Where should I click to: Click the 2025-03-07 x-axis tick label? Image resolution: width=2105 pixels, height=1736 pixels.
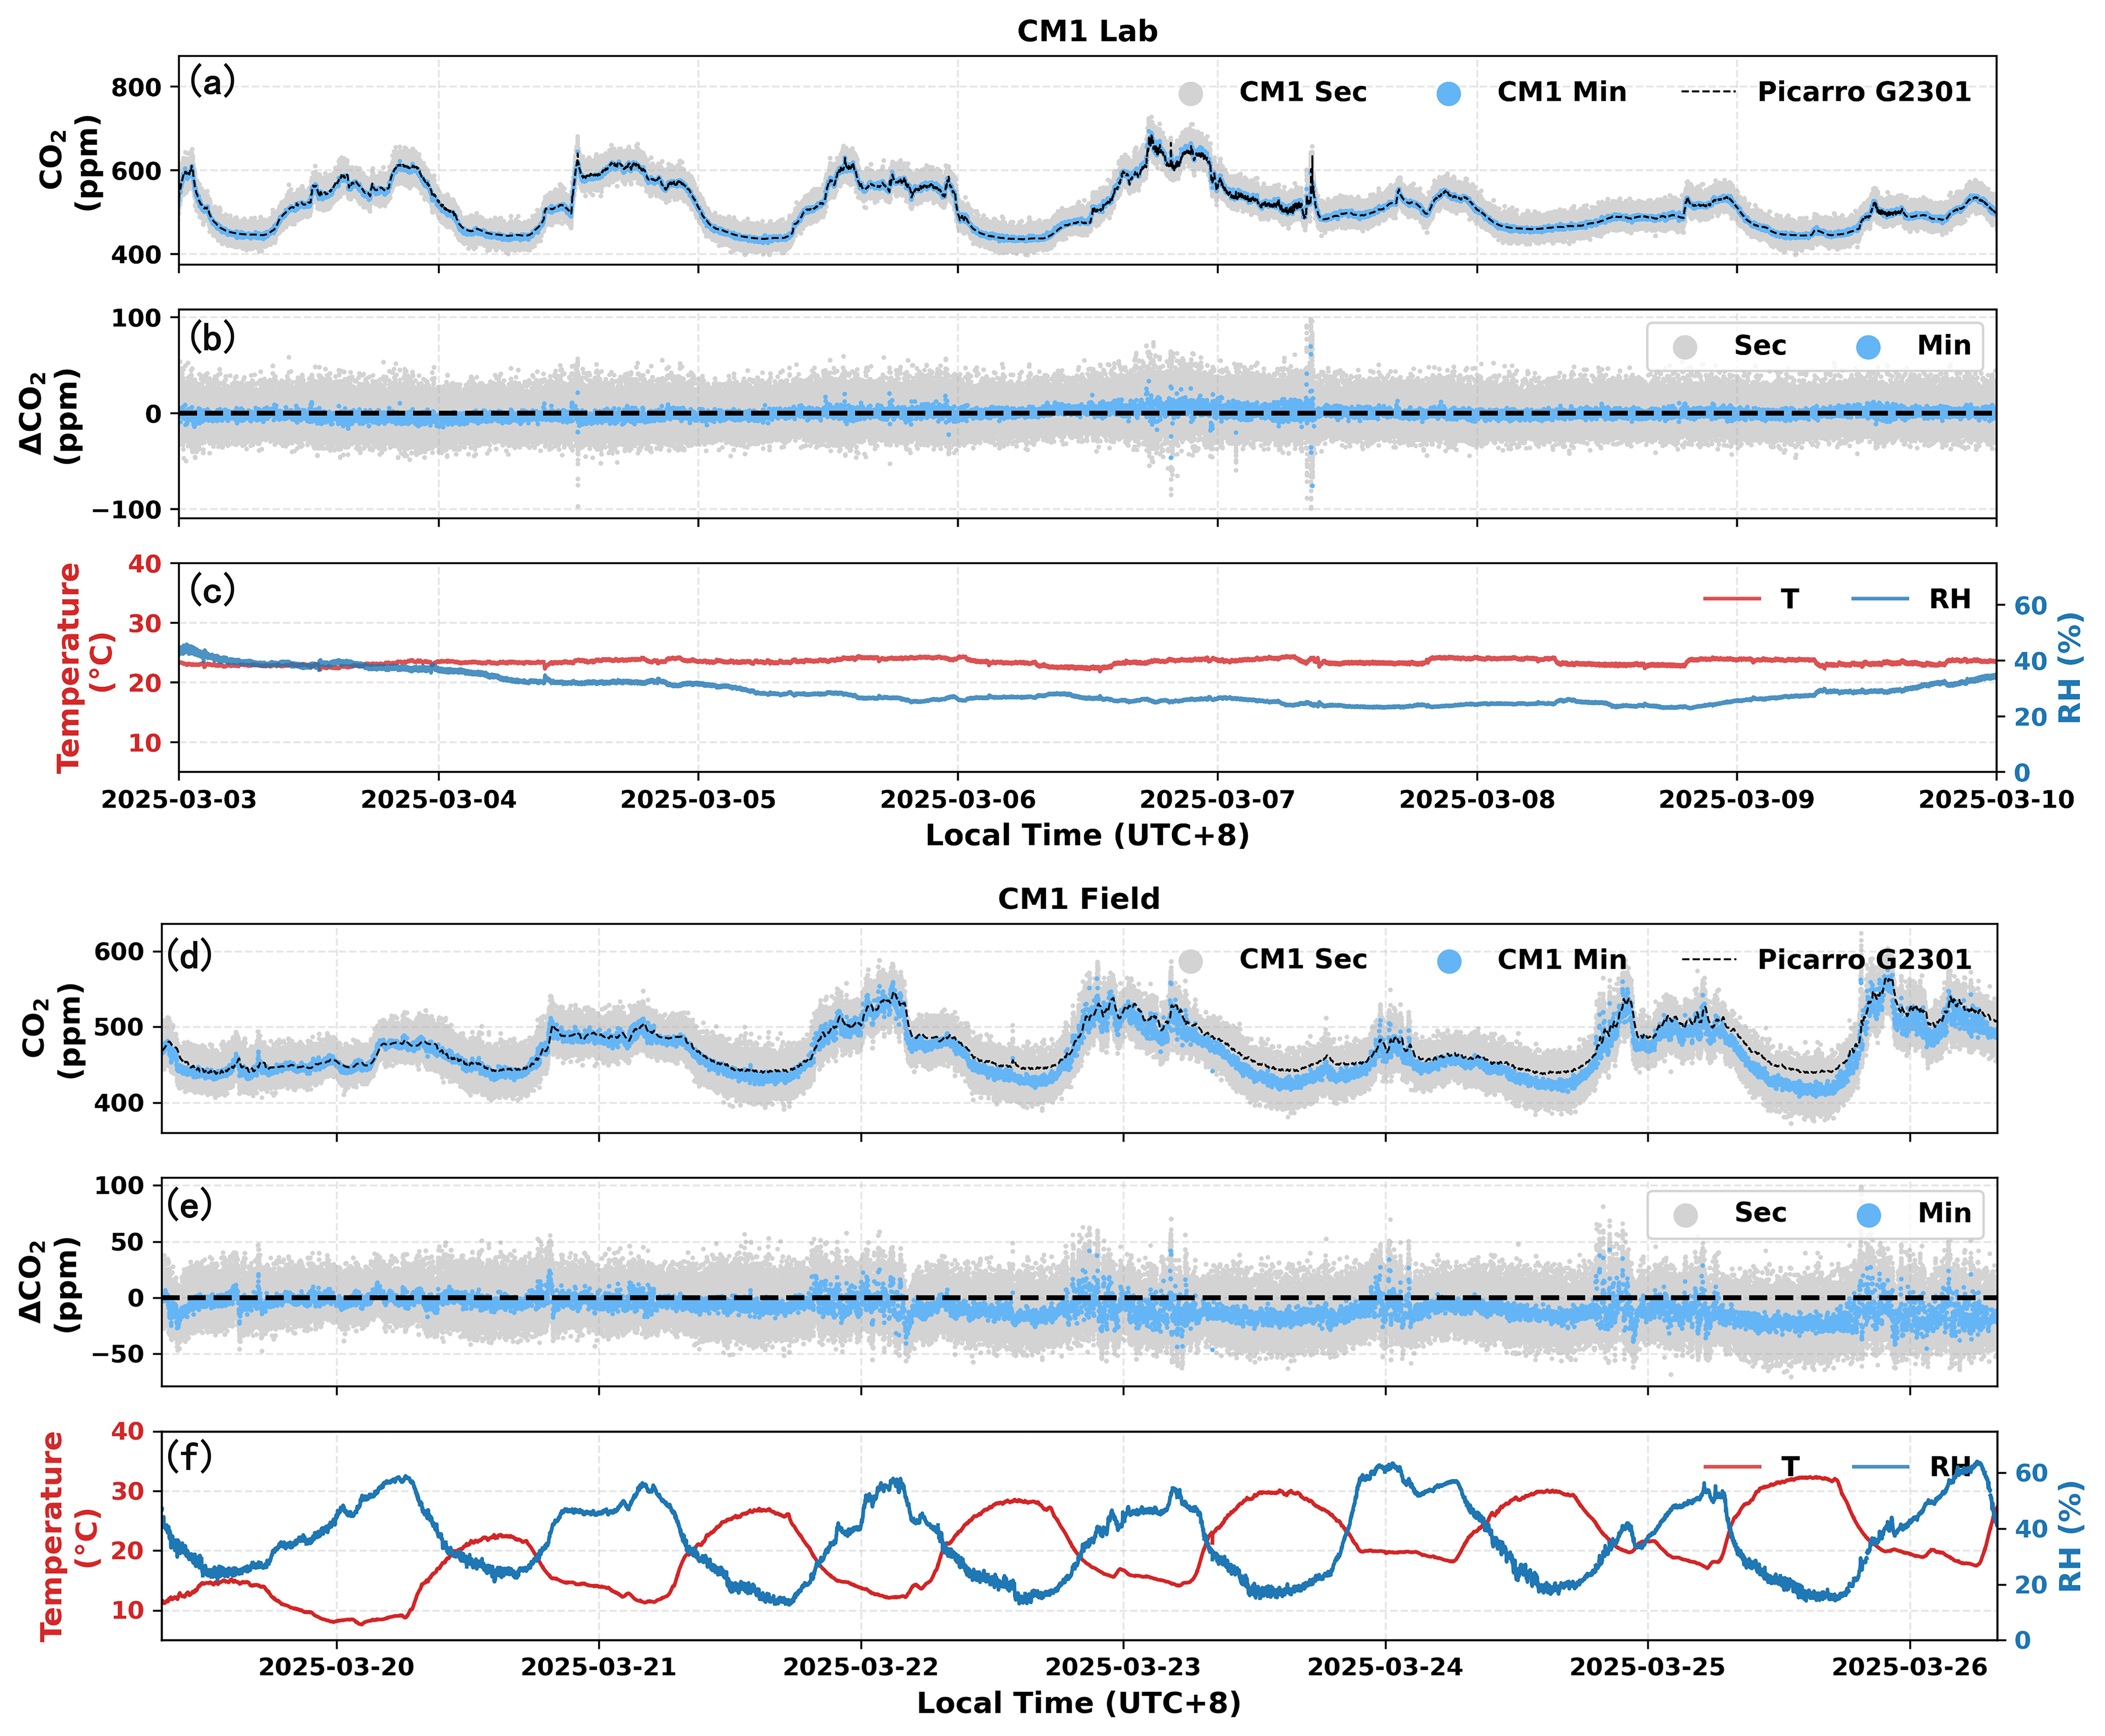1217,800
